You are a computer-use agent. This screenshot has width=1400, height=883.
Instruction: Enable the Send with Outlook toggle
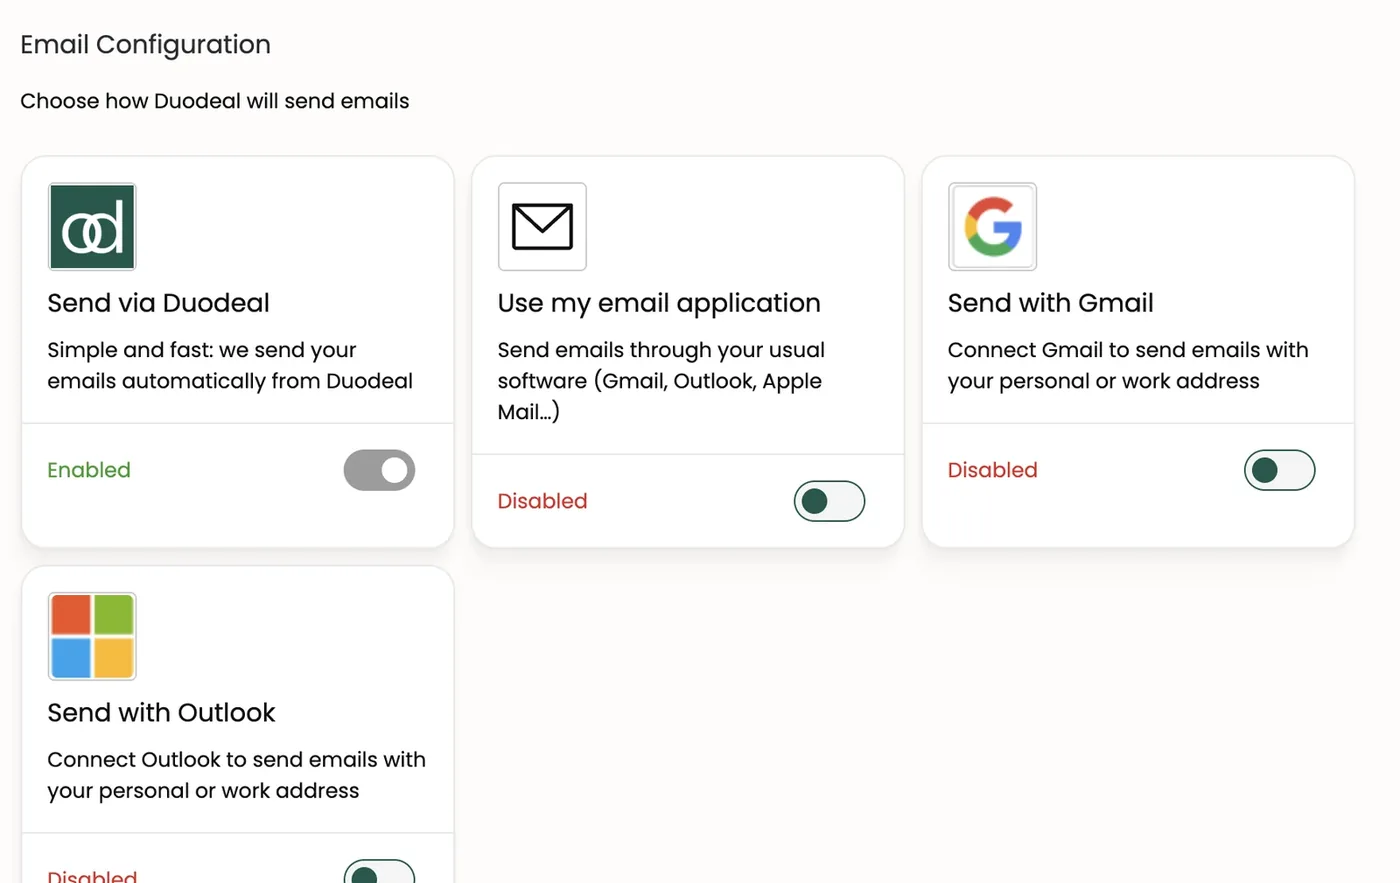(379, 871)
